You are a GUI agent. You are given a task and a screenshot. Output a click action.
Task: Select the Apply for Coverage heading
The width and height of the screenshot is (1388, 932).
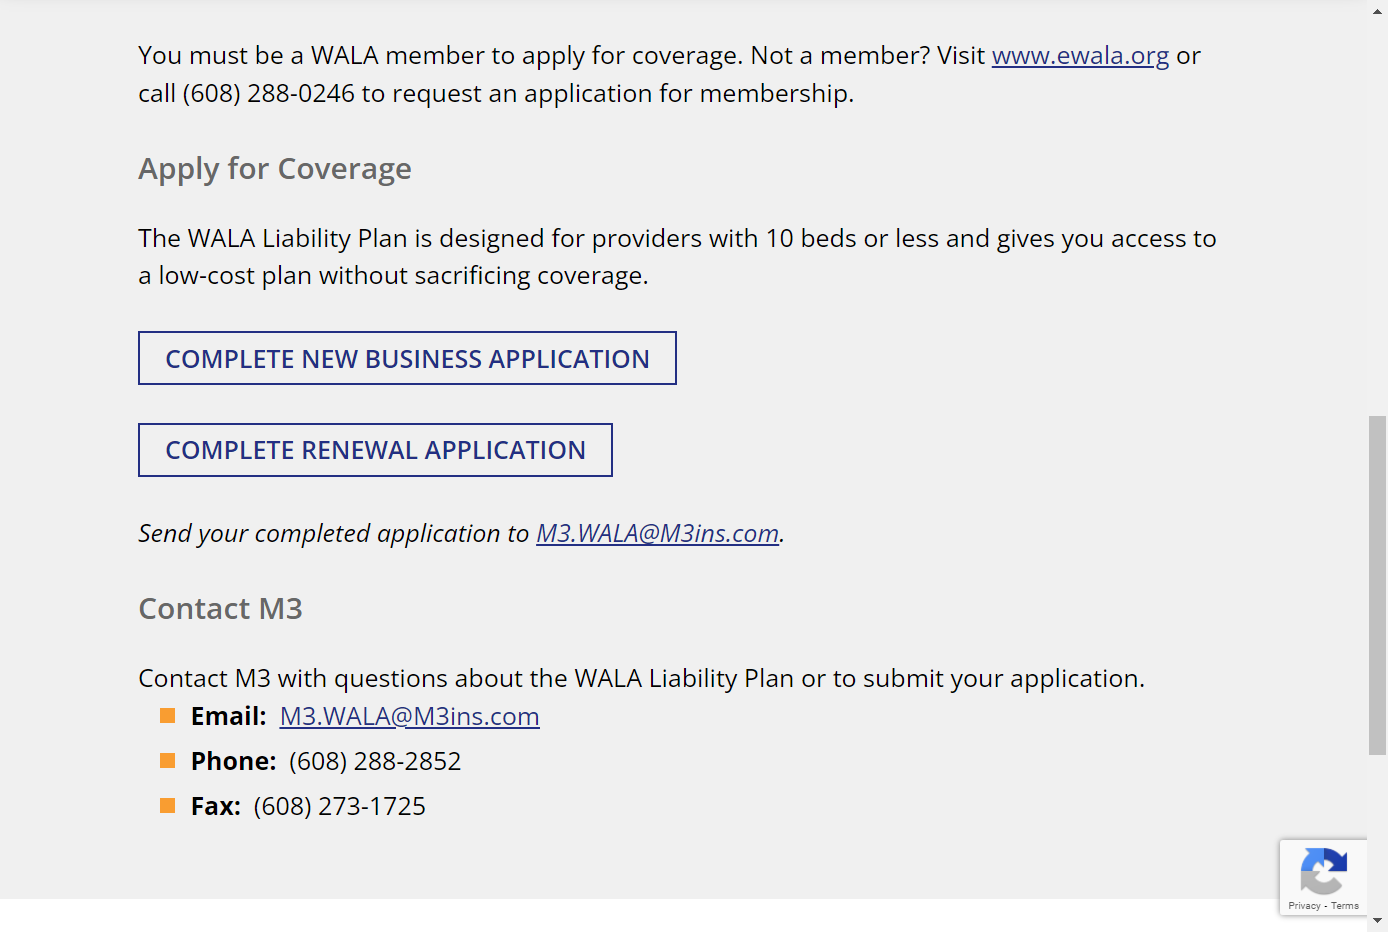coord(275,169)
